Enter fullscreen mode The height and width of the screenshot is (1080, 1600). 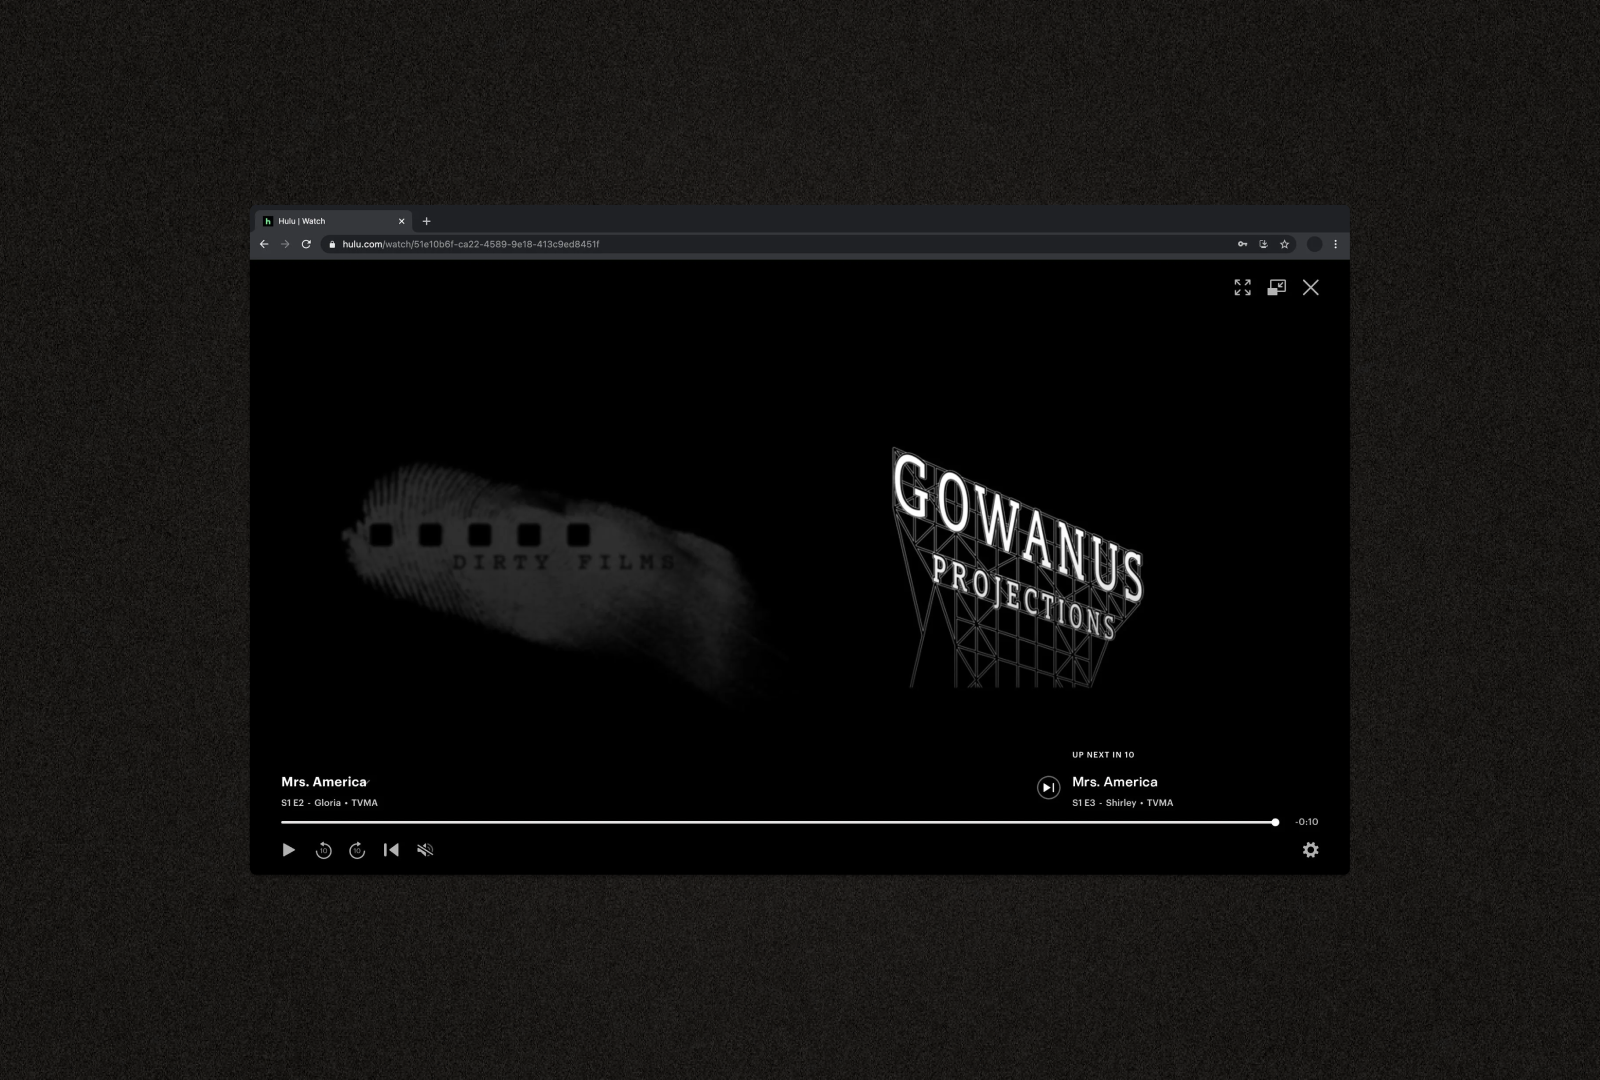[1243, 288]
